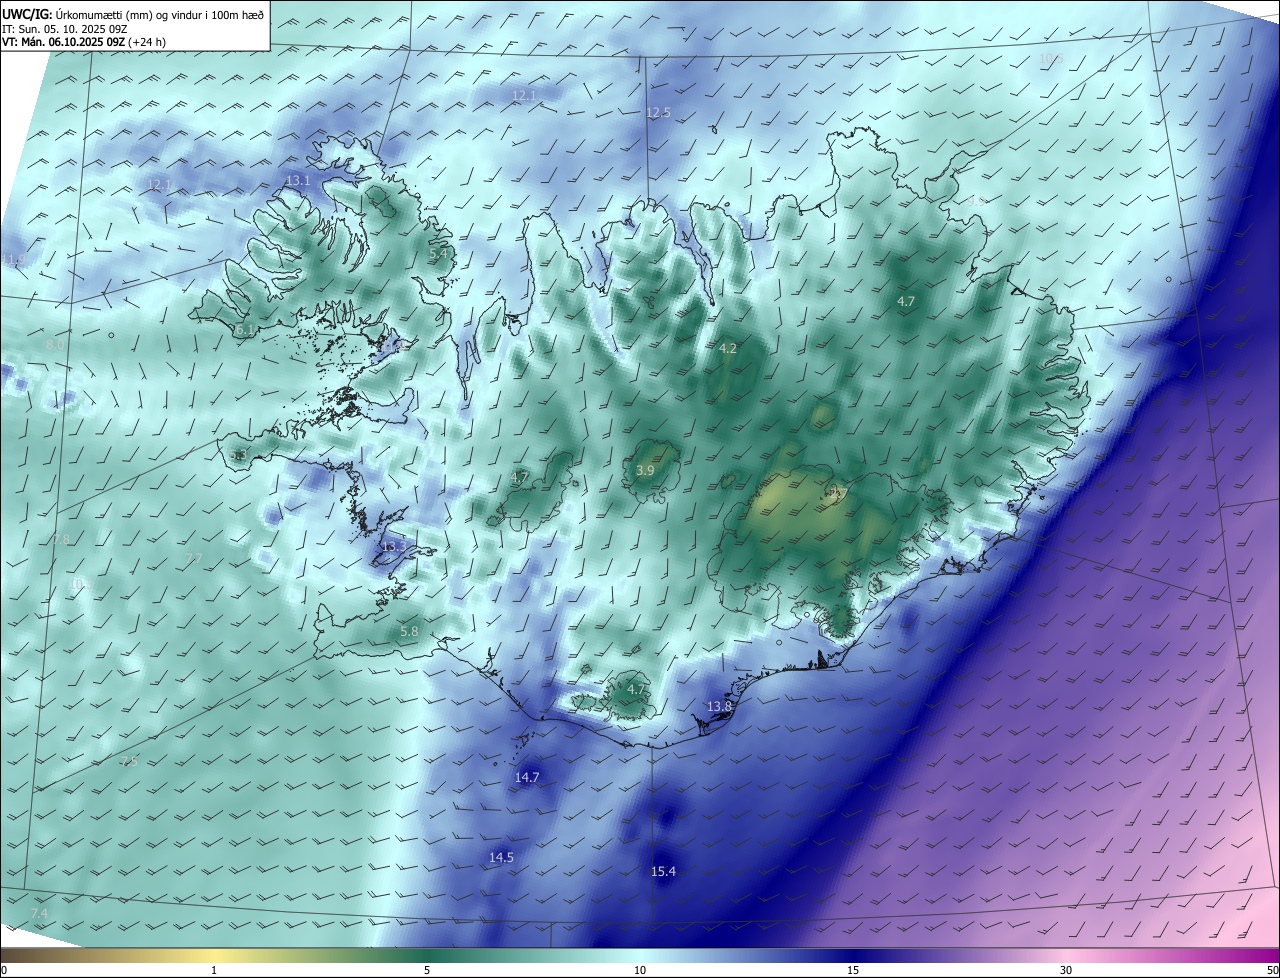Screen dimensions: 1280x978
Task: Select the 5.4 value on the map
Action: click(437, 255)
